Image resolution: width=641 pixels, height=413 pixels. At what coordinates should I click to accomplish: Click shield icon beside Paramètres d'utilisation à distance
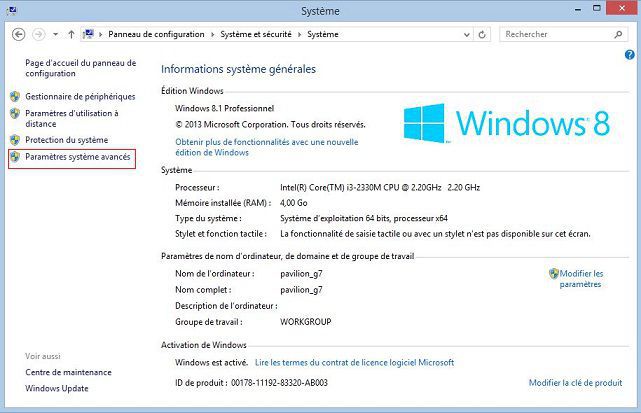[x=15, y=113]
